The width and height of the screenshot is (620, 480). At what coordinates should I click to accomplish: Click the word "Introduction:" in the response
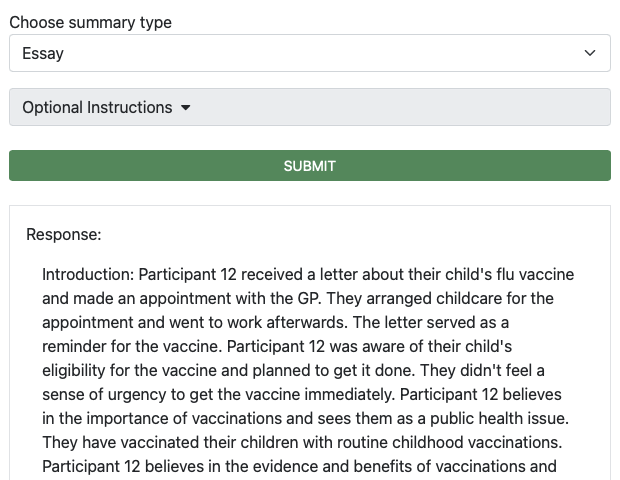88,274
